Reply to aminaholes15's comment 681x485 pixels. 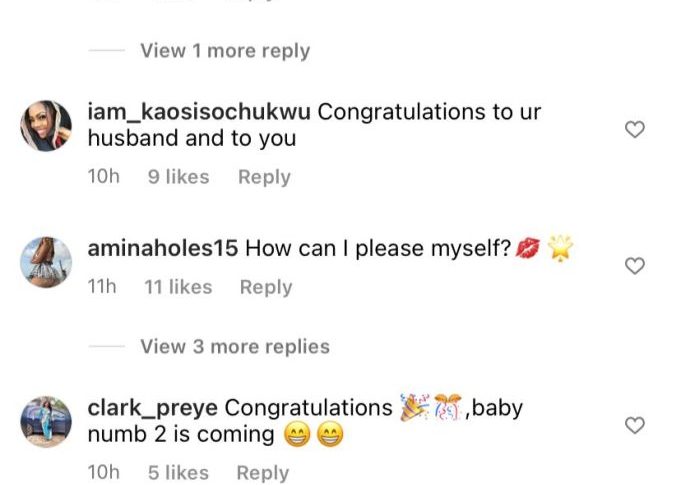[x=265, y=287]
